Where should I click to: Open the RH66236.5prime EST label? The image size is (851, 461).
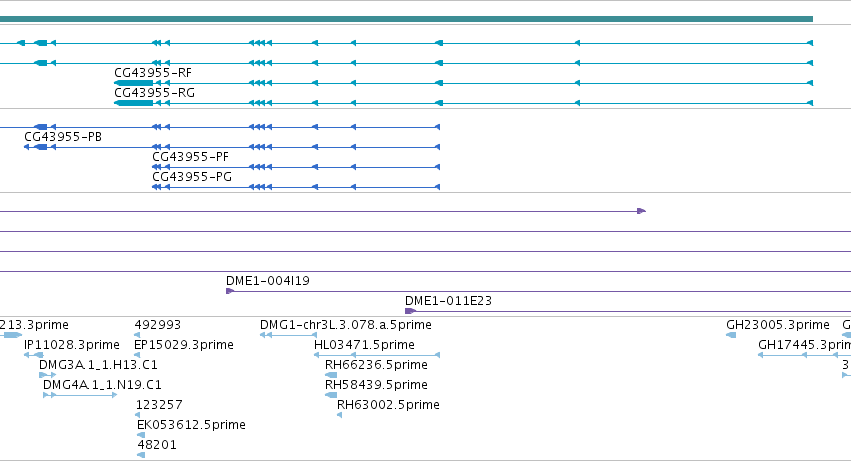pyautogui.click(x=376, y=365)
